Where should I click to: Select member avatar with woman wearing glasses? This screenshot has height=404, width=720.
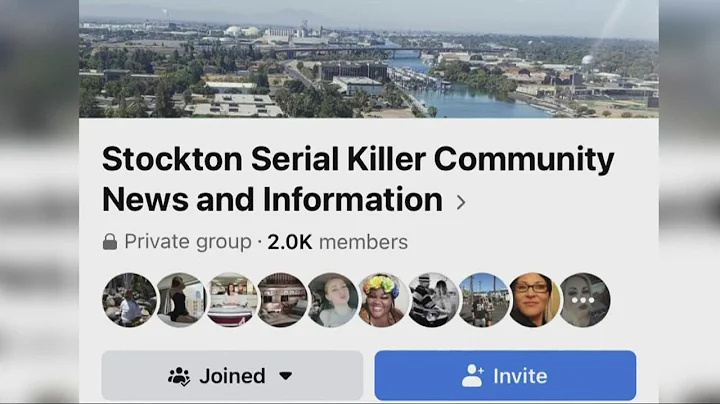point(534,300)
